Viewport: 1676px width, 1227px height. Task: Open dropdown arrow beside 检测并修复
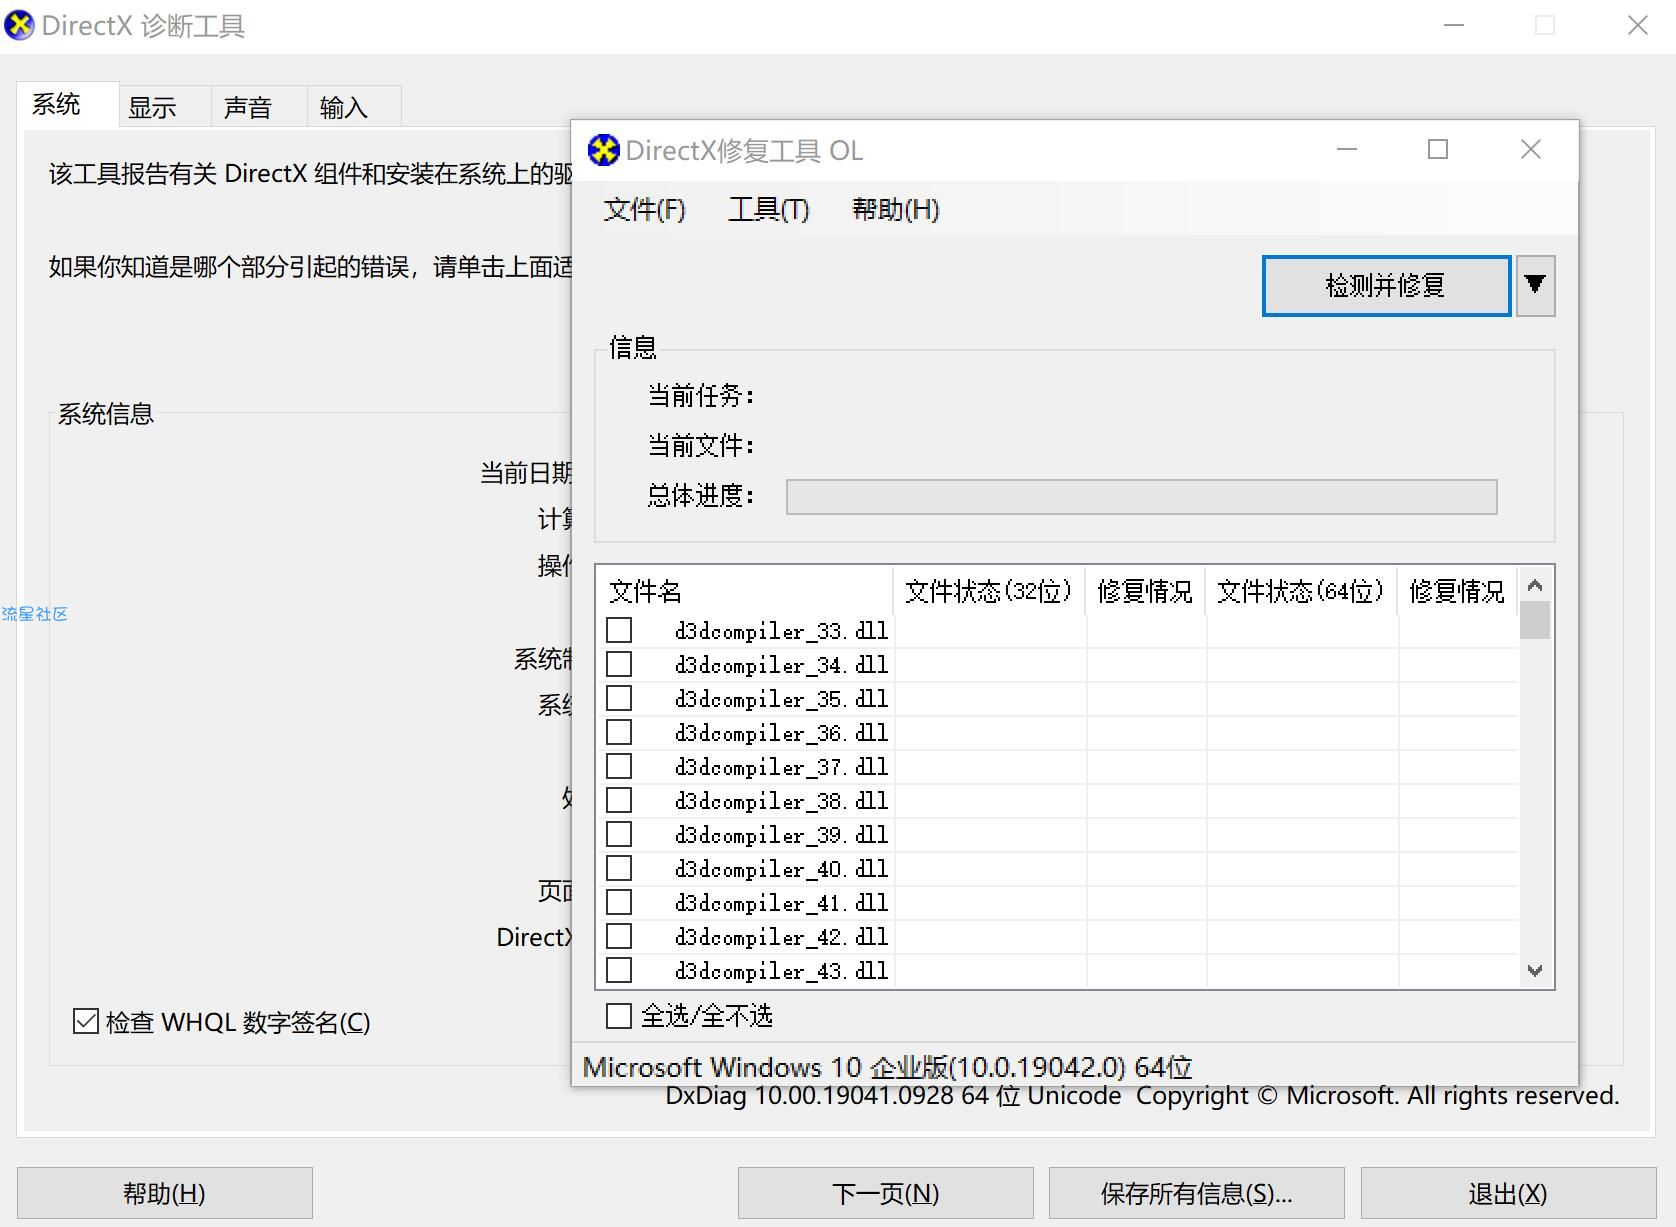point(1535,285)
